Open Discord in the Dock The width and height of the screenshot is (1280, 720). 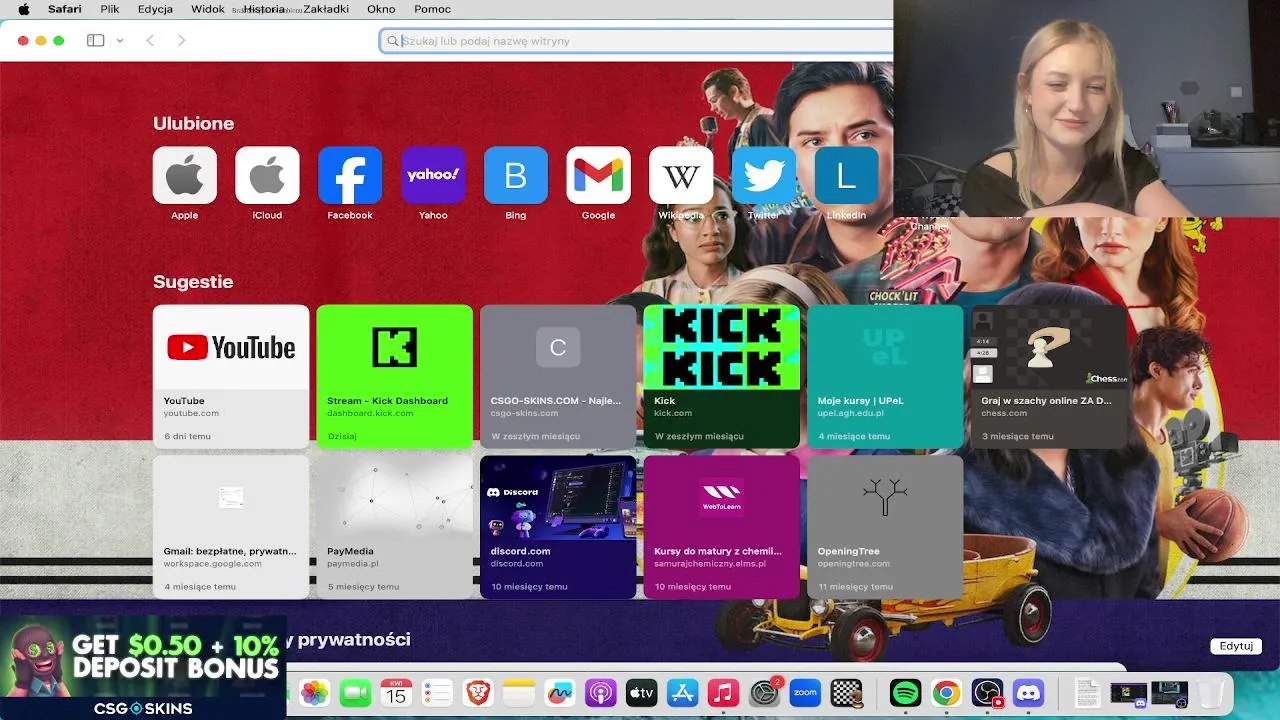click(1028, 693)
